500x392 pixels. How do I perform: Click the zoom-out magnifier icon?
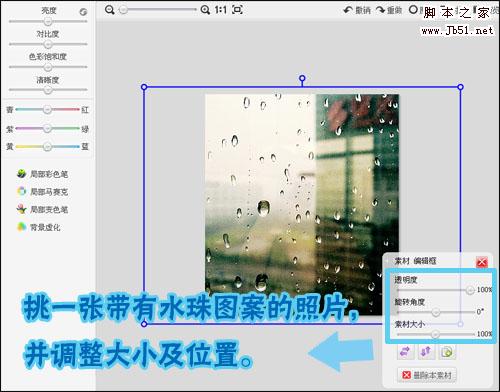(x=109, y=10)
